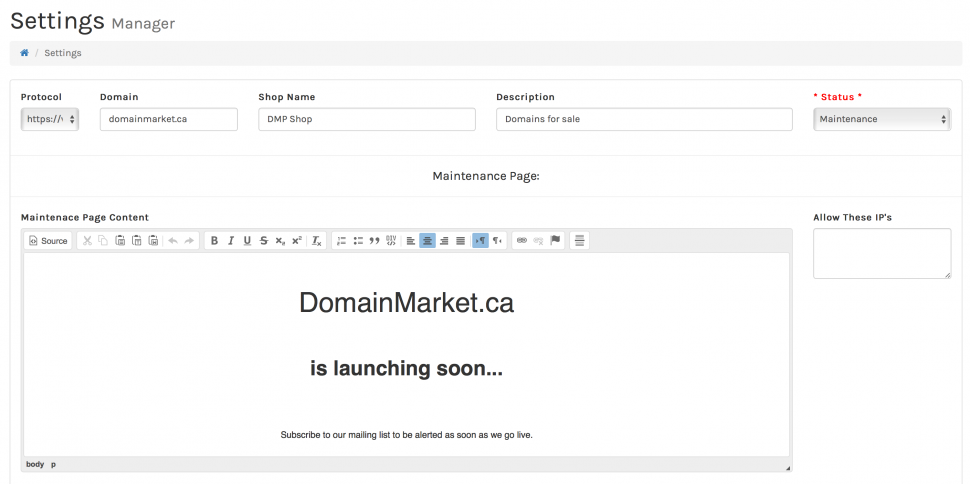Insert a horizontal line
This screenshot has height=484, width=970.
pos(580,241)
